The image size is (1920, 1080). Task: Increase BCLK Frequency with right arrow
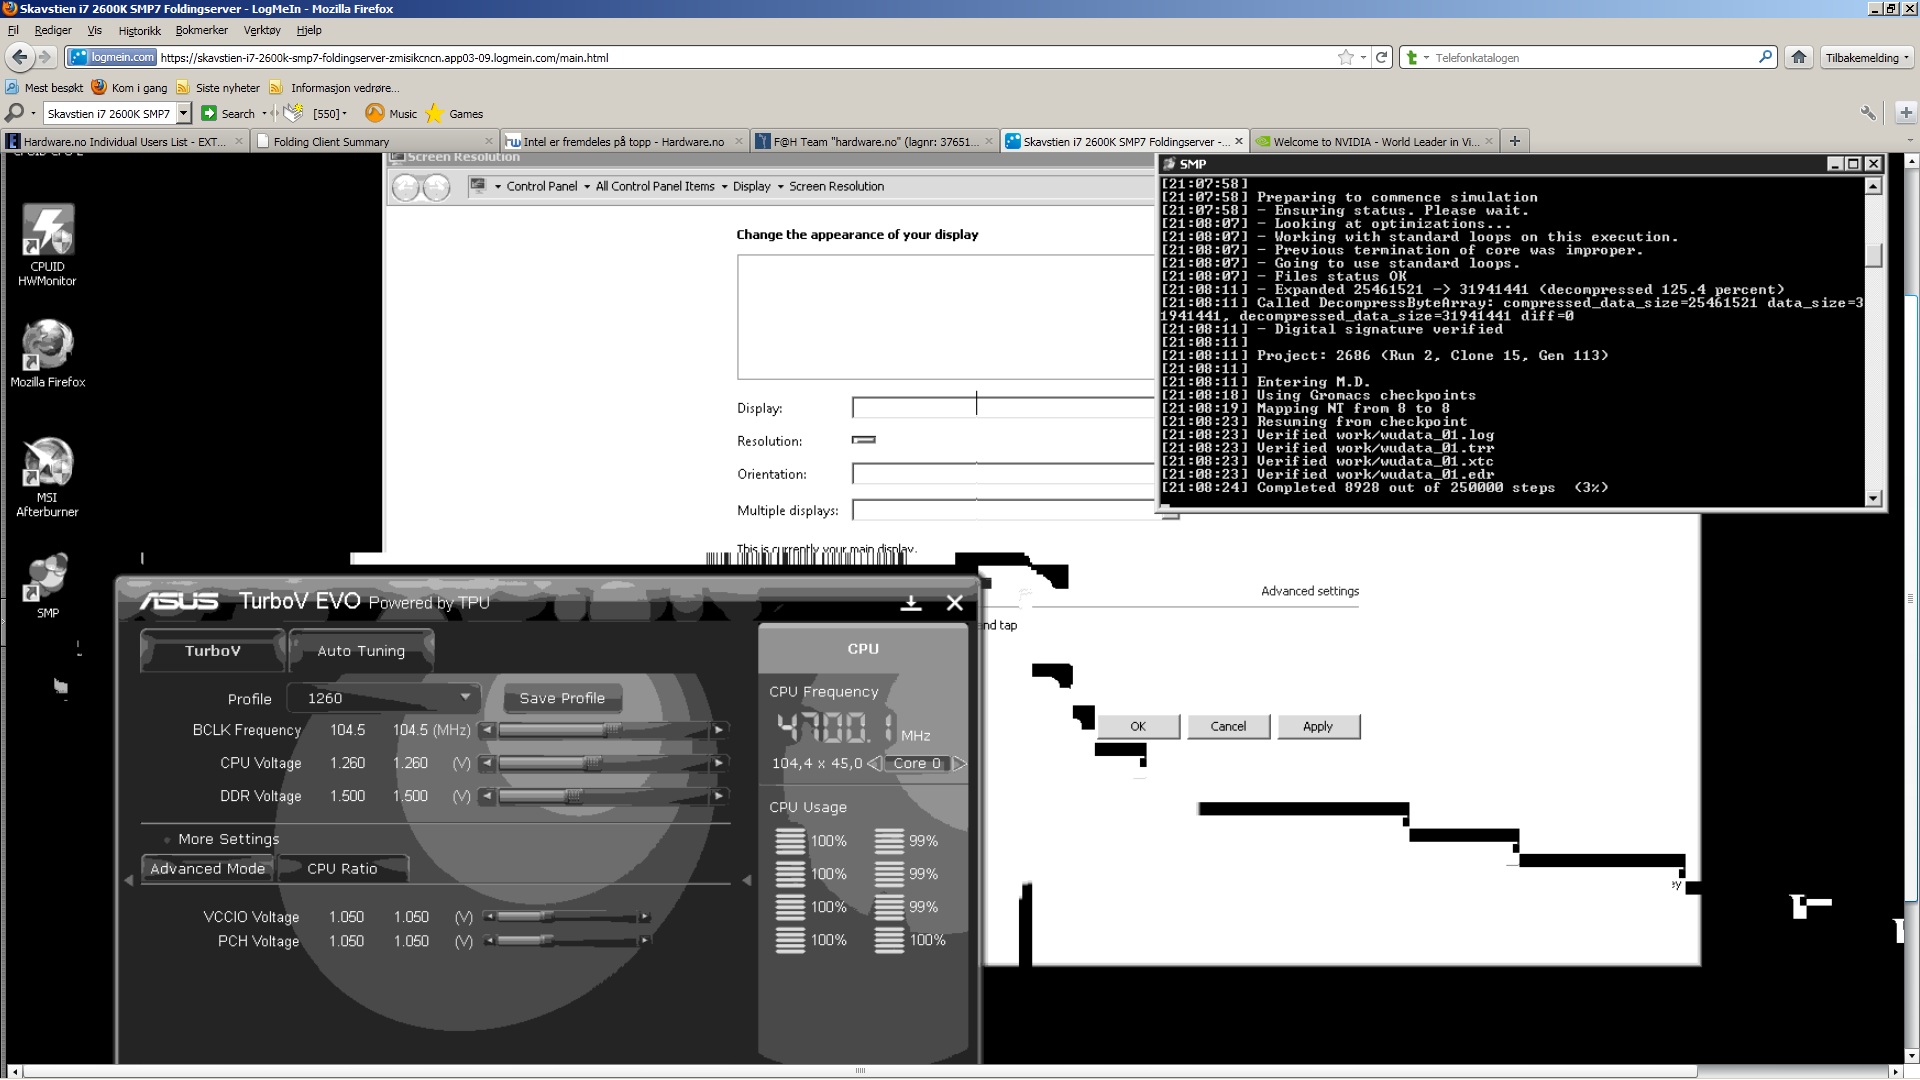point(718,730)
